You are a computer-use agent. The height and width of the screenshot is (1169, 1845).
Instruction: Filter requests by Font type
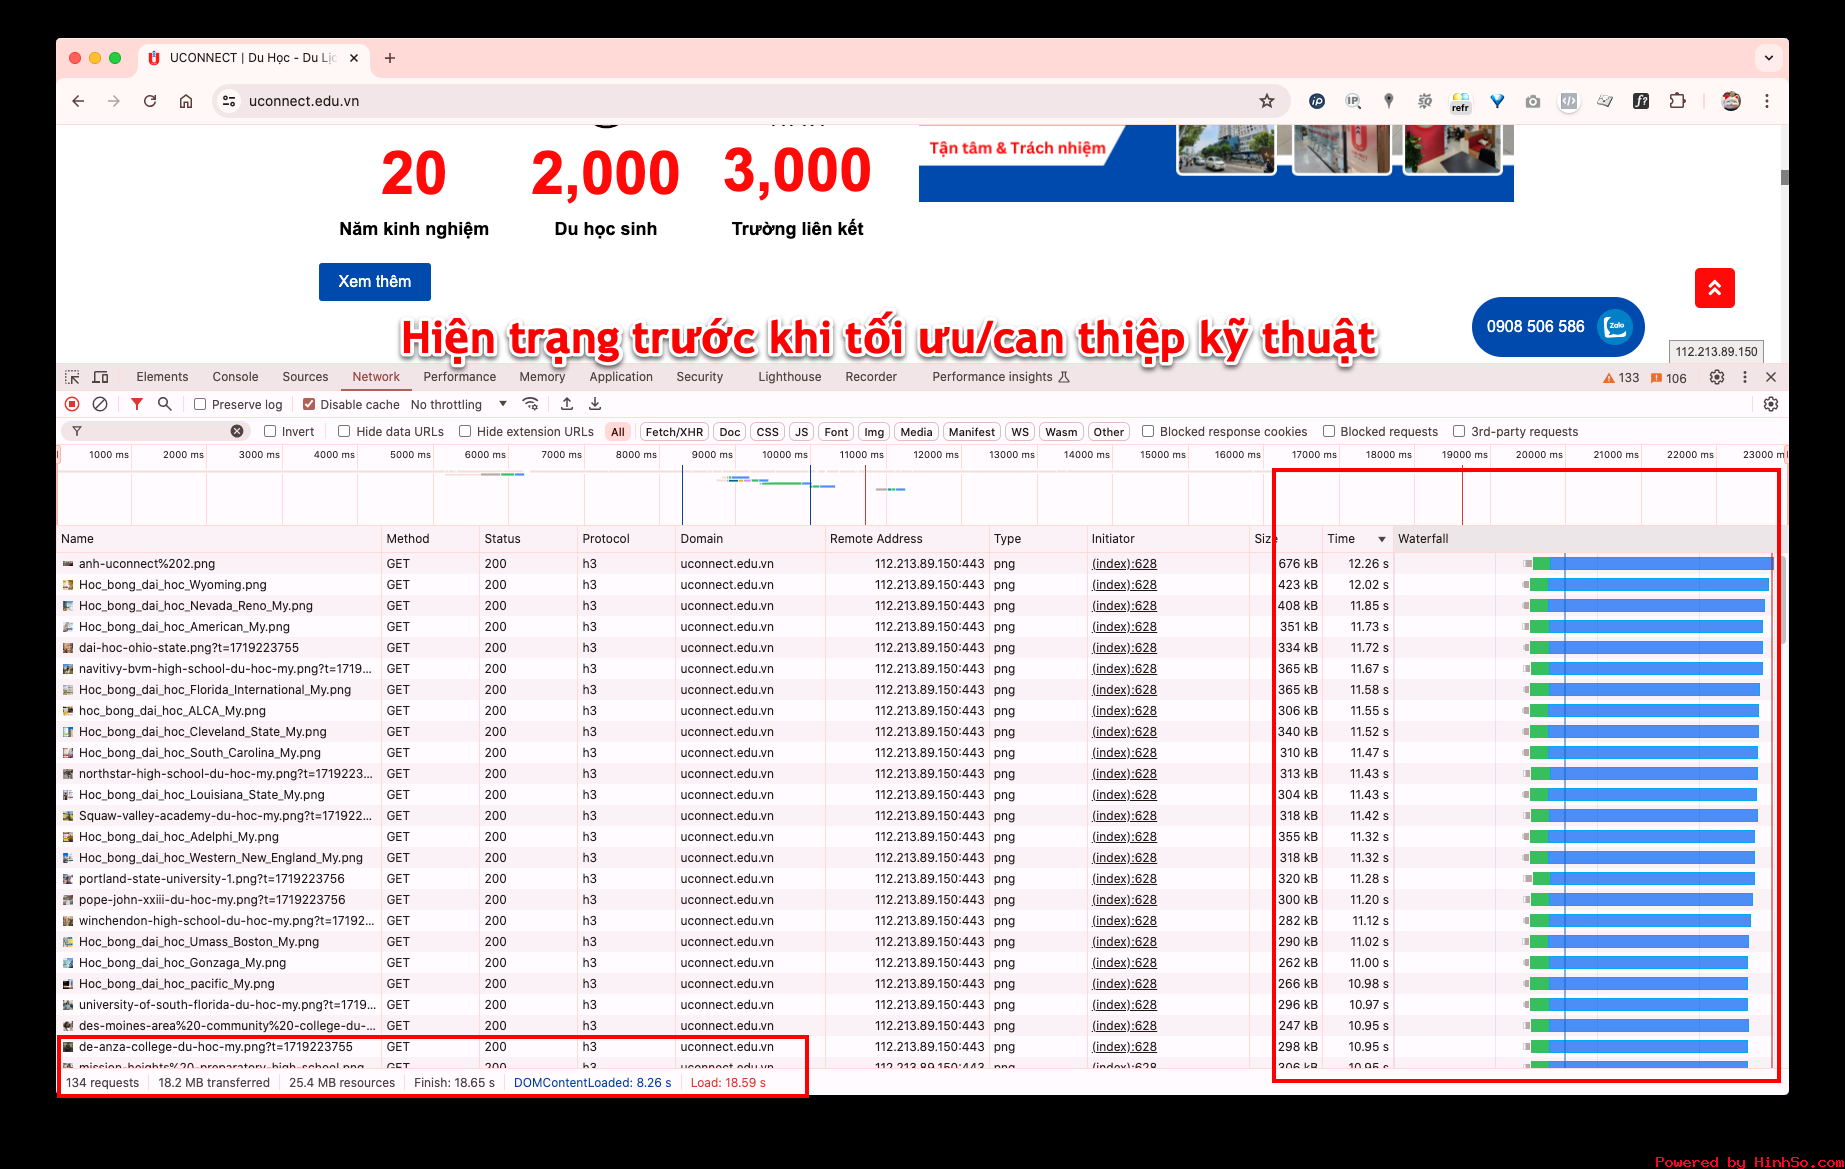(x=836, y=432)
